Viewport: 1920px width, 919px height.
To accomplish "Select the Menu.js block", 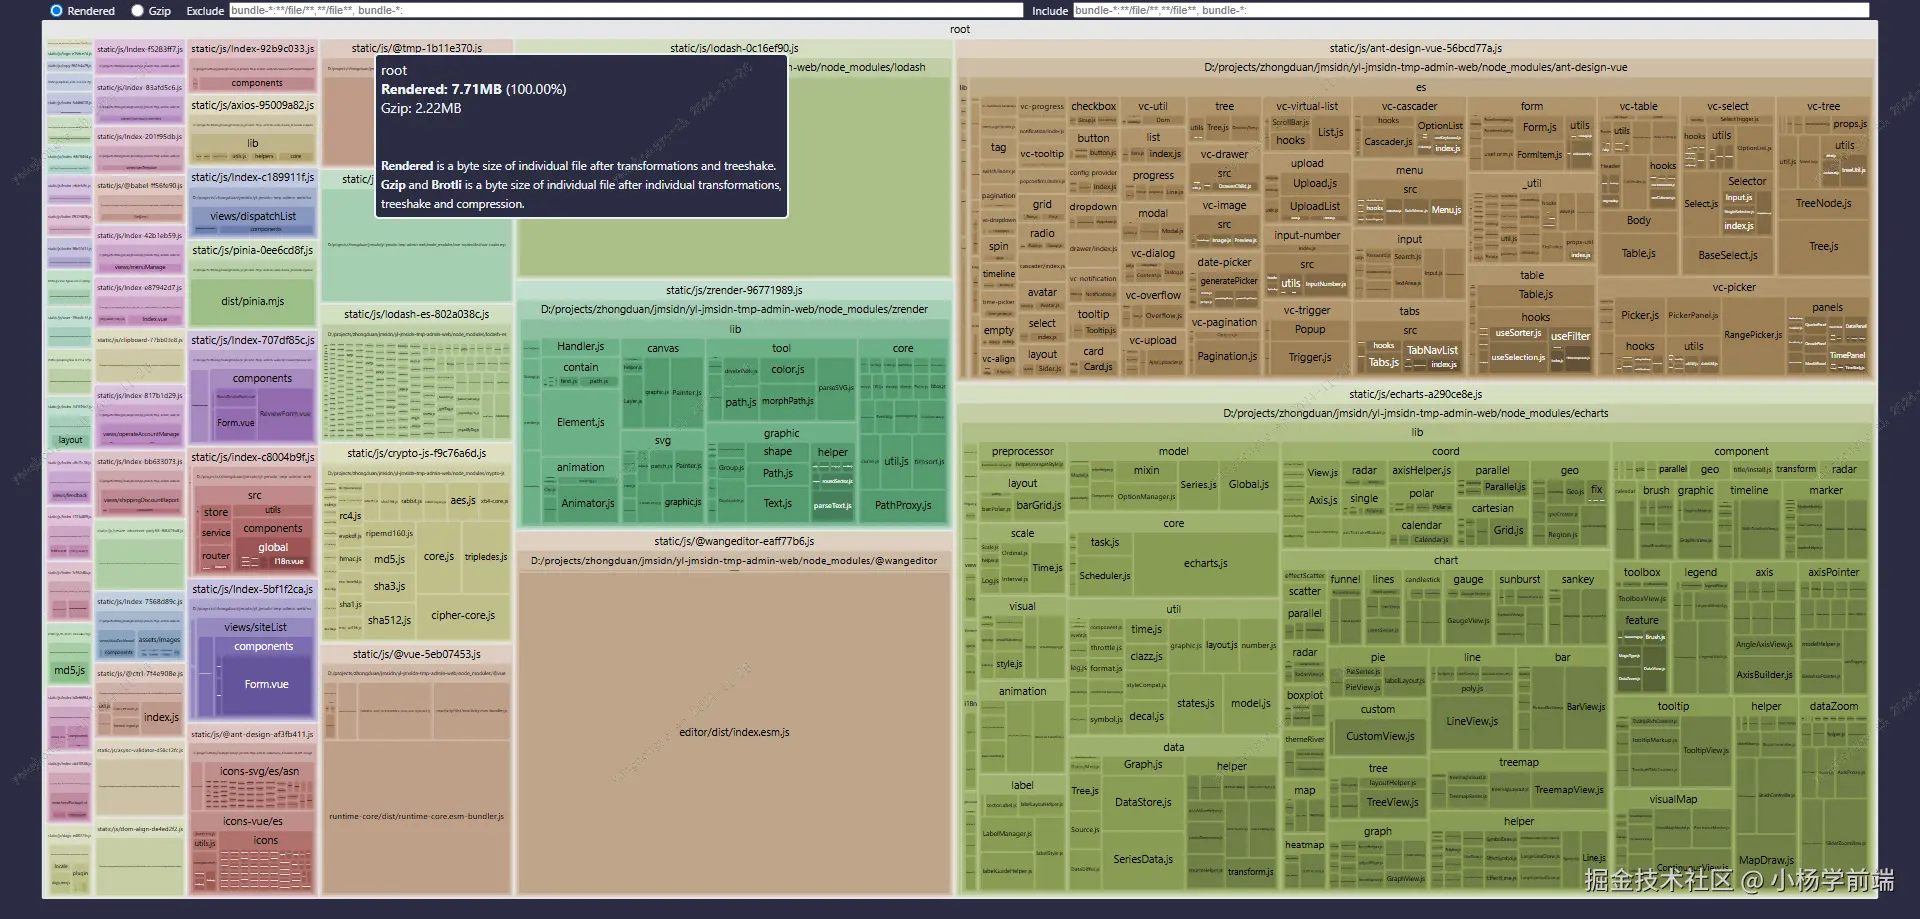I will 1446,210.
